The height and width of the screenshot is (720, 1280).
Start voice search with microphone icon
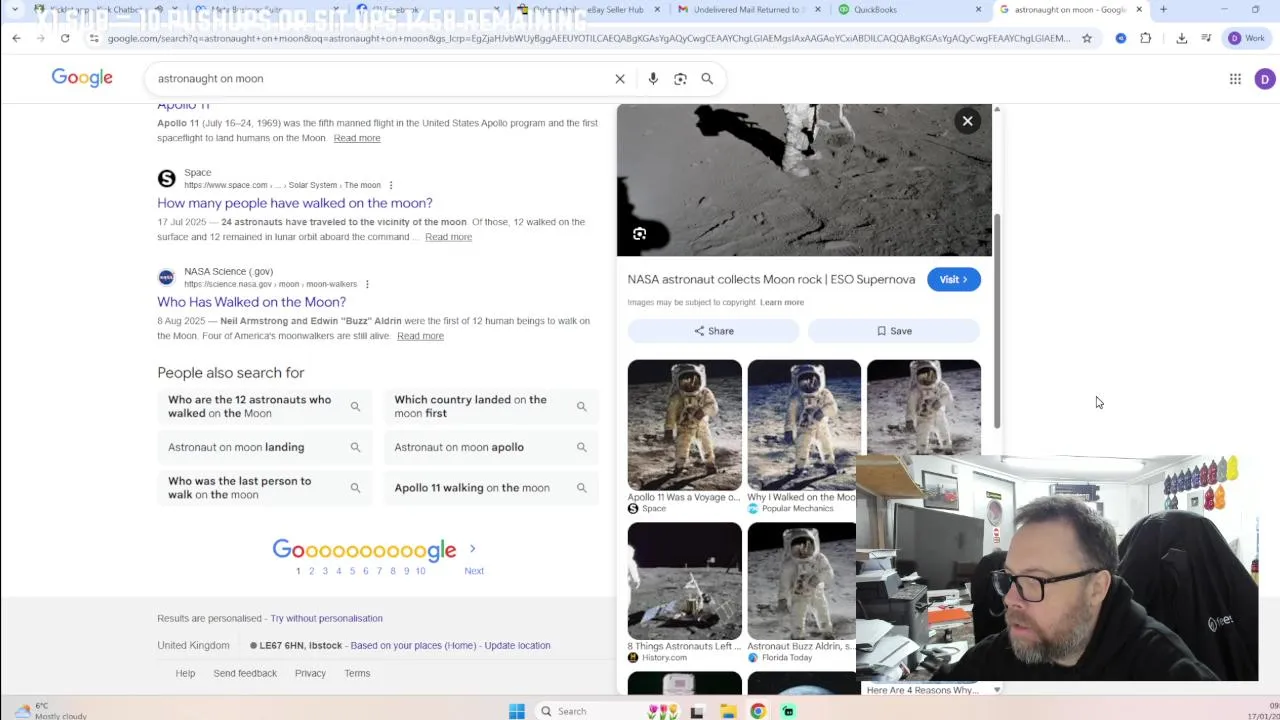653,79
